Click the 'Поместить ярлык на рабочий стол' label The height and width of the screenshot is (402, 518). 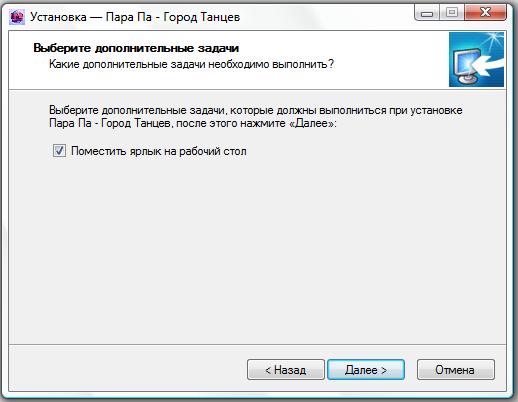click(159, 151)
